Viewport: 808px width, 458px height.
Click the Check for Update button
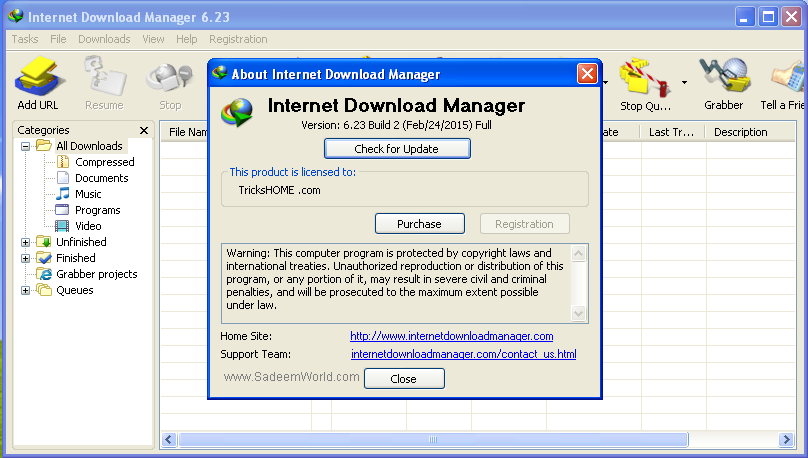[397, 149]
